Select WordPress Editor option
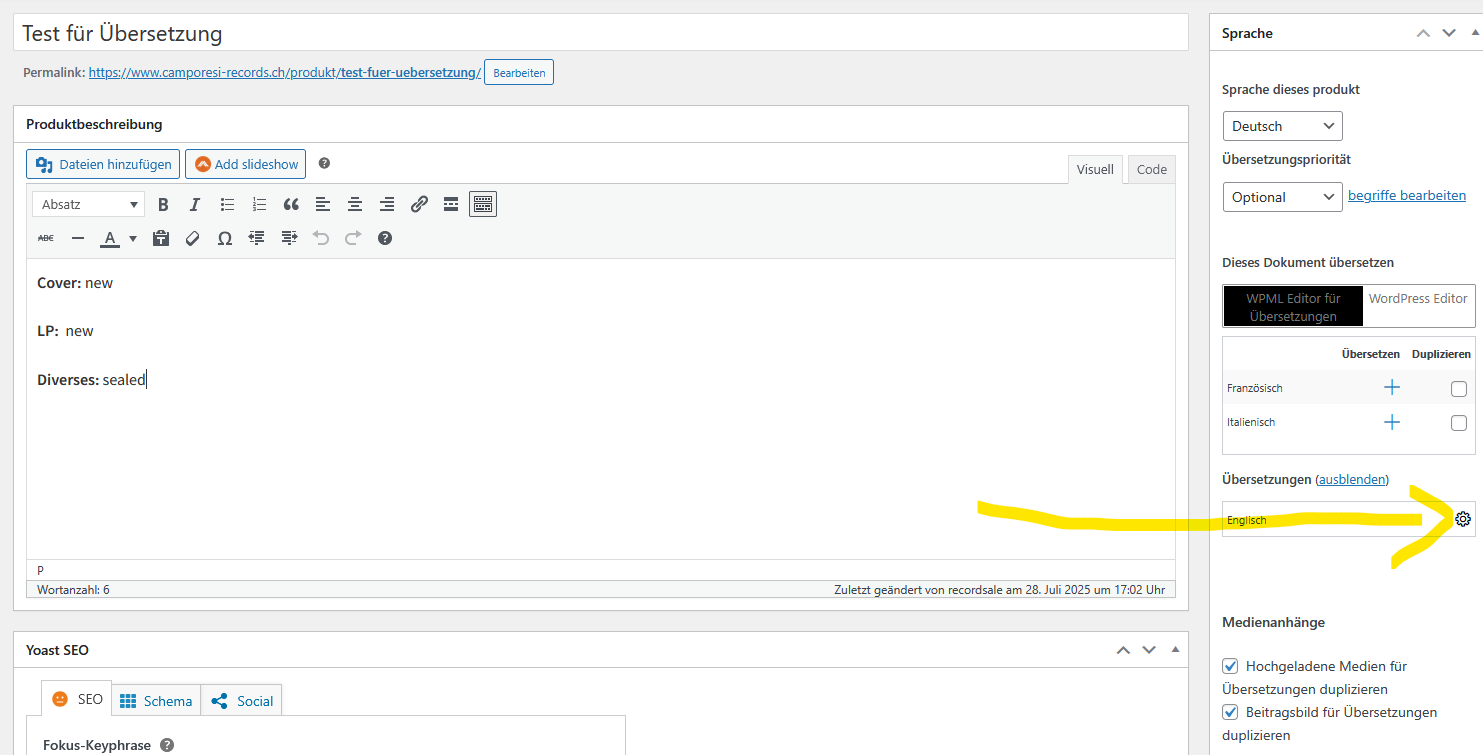The width and height of the screenshot is (1483, 755). point(1418,298)
